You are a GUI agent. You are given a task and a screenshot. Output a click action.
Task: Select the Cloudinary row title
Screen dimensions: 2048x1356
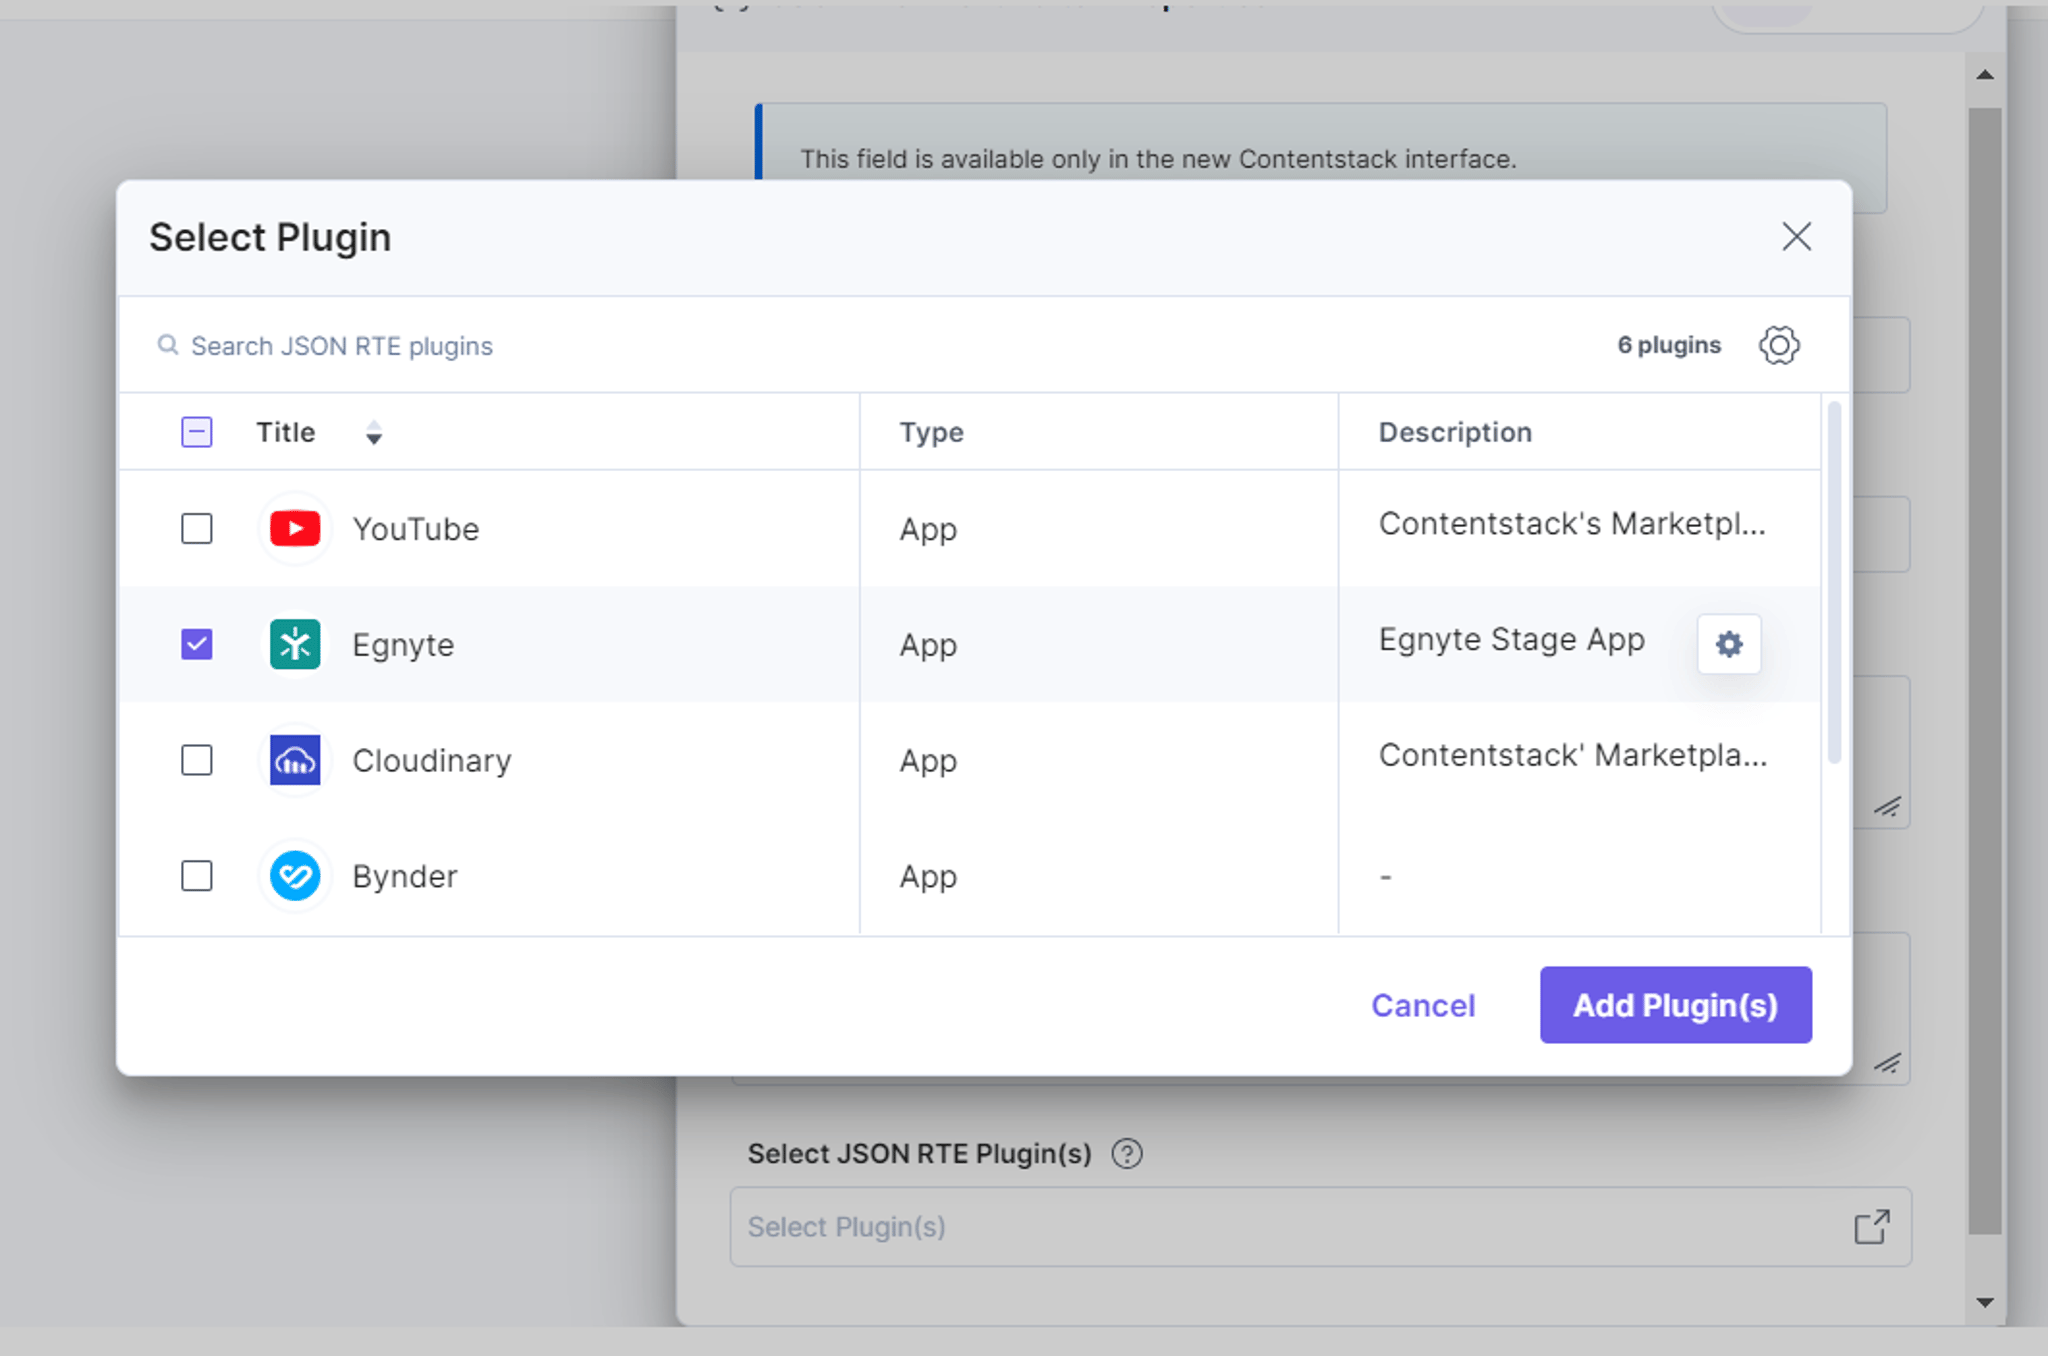click(432, 761)
